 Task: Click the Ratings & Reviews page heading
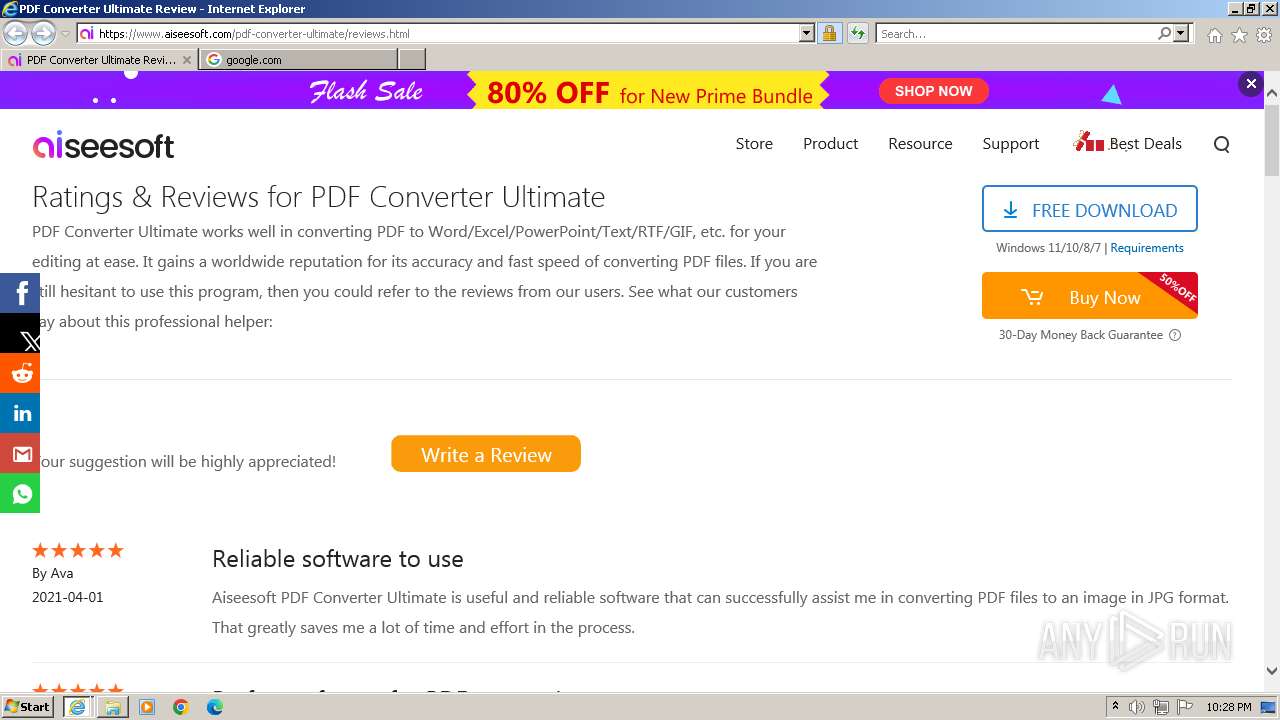click(318, 197)
